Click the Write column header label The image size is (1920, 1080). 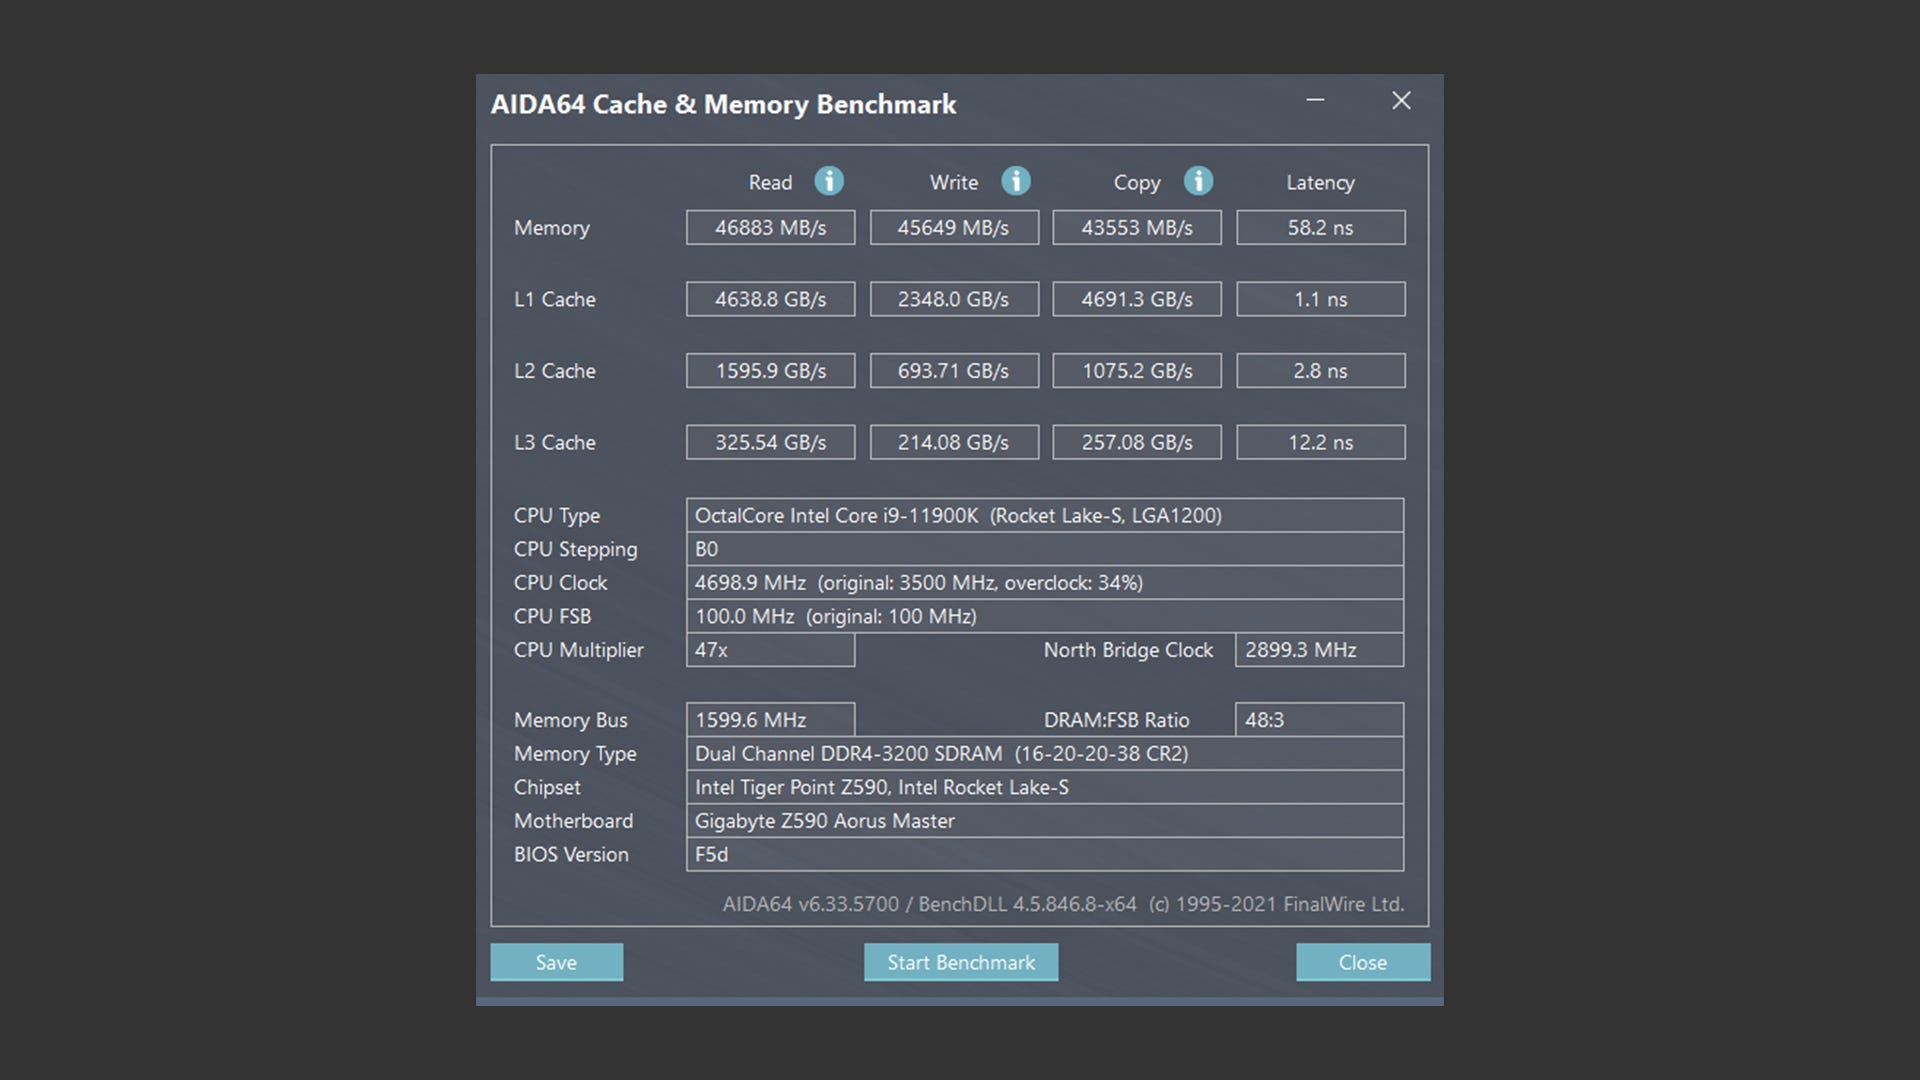954,182
